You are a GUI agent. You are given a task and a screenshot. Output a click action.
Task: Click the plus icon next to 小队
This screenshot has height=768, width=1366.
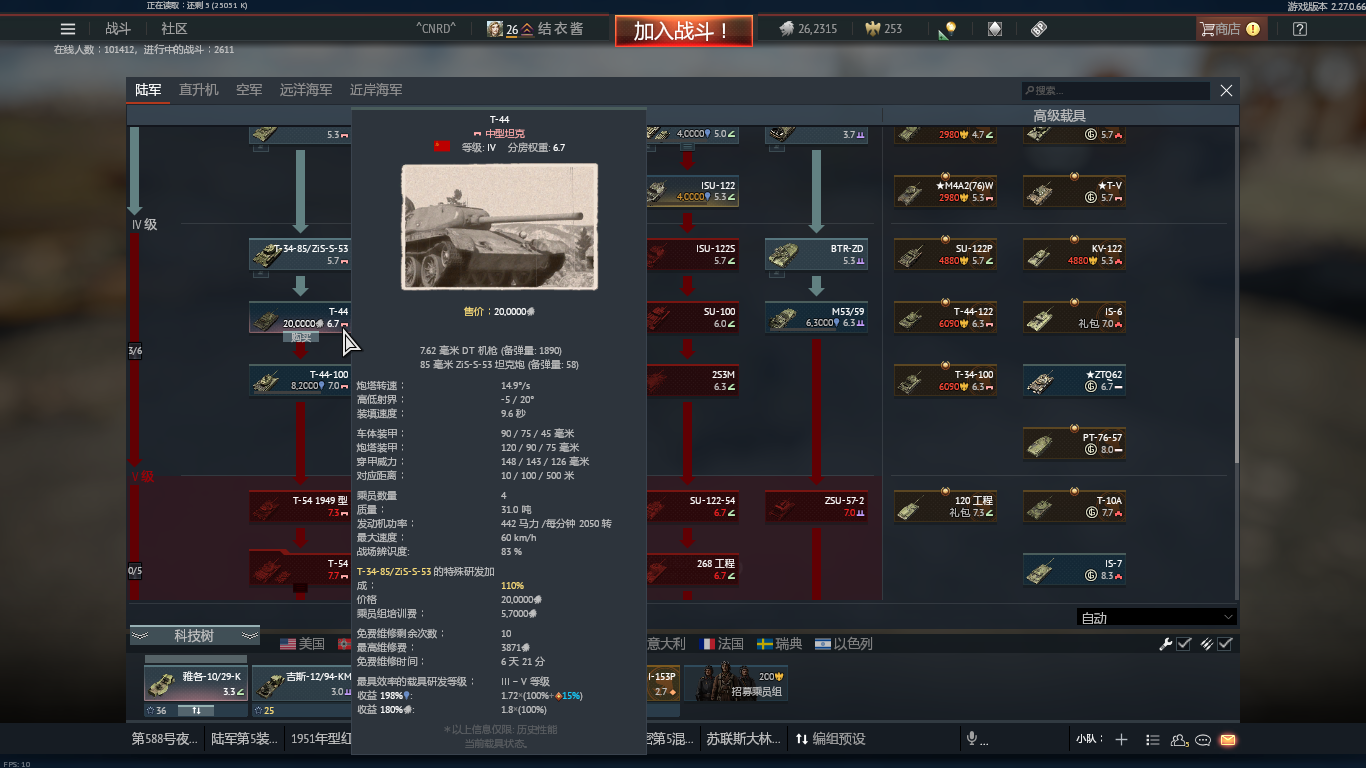click(1121, 739)
